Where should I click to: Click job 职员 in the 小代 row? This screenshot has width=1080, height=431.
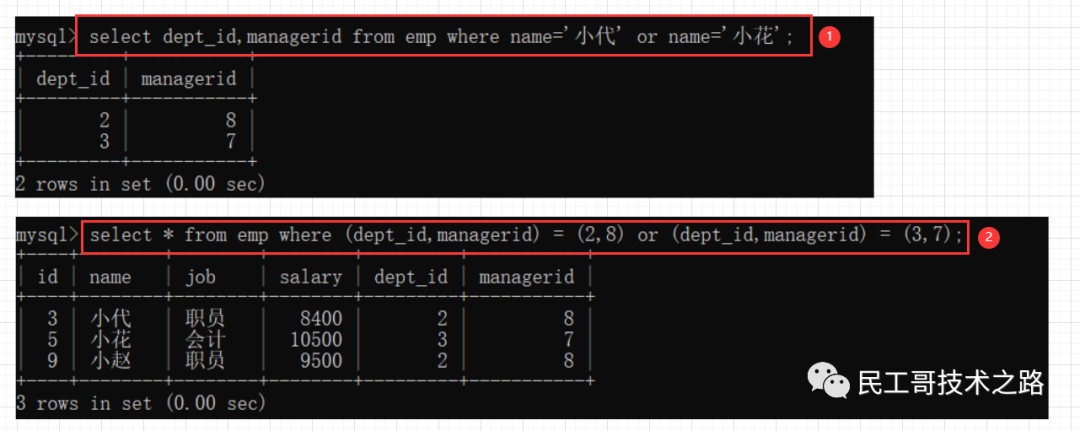205,318
